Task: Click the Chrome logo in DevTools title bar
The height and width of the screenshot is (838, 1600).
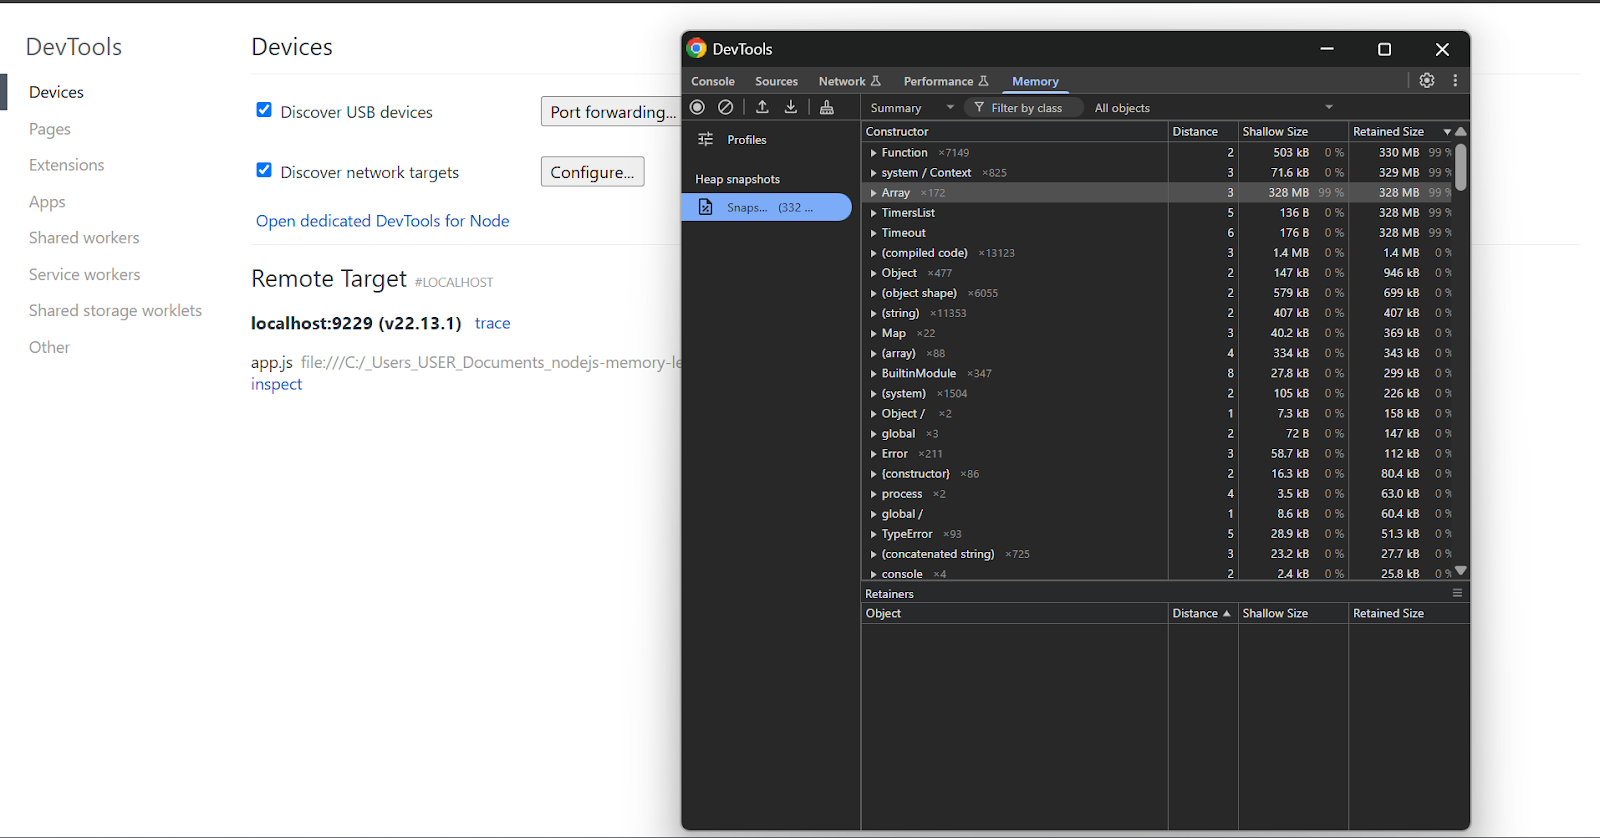Action: (697, 48)
